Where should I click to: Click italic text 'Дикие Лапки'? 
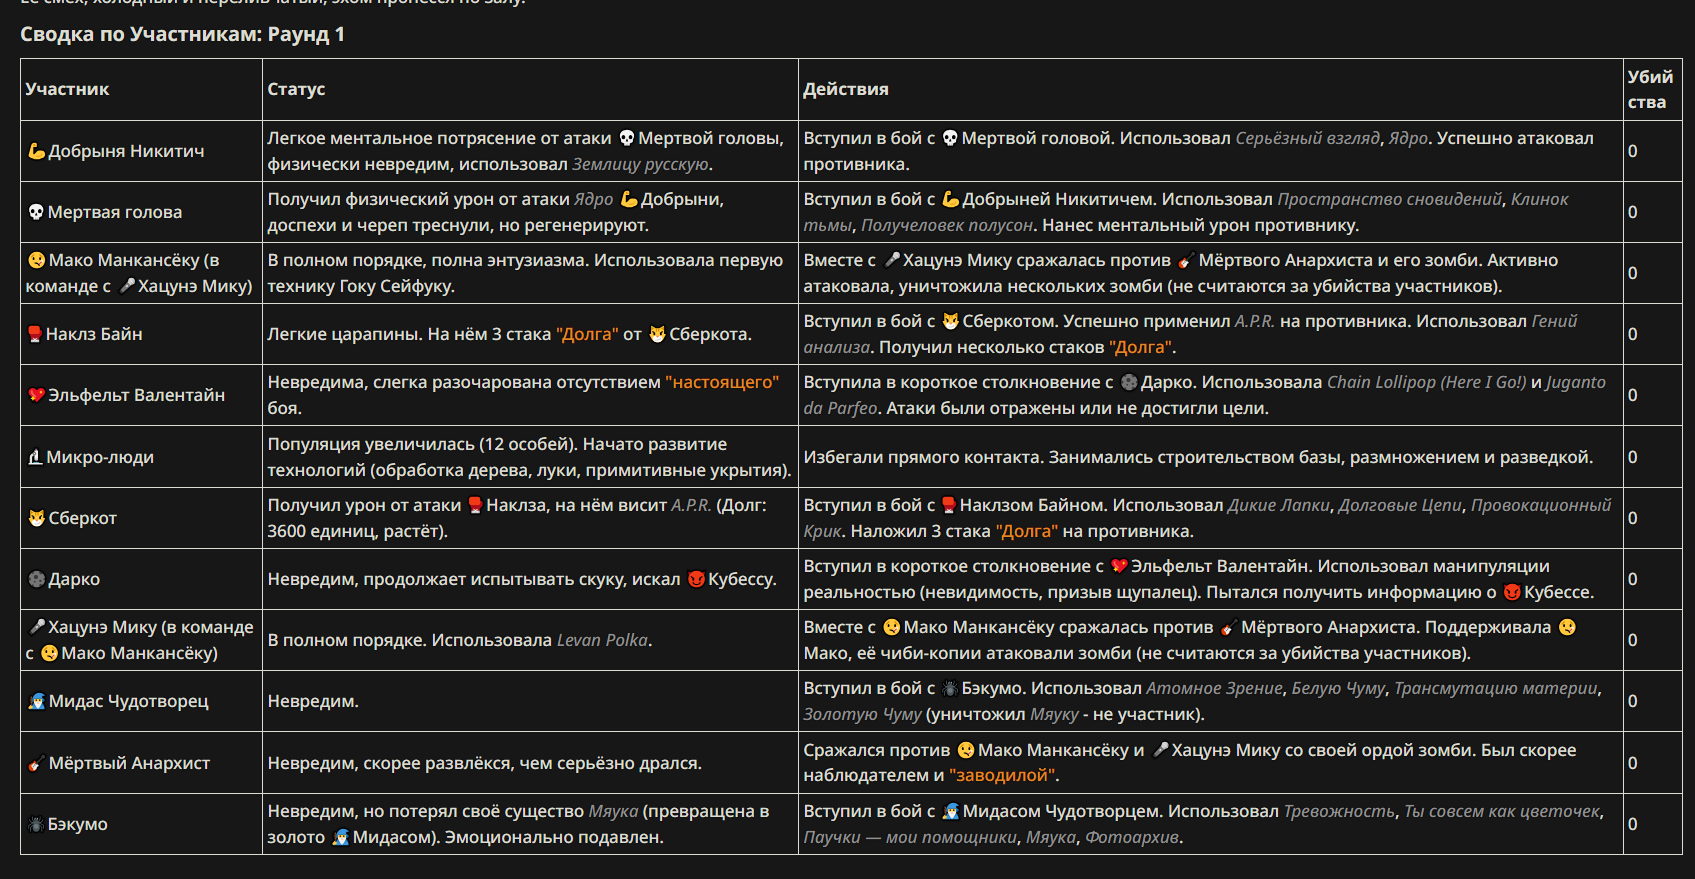pyautogui.click(x=1279, y=505)
